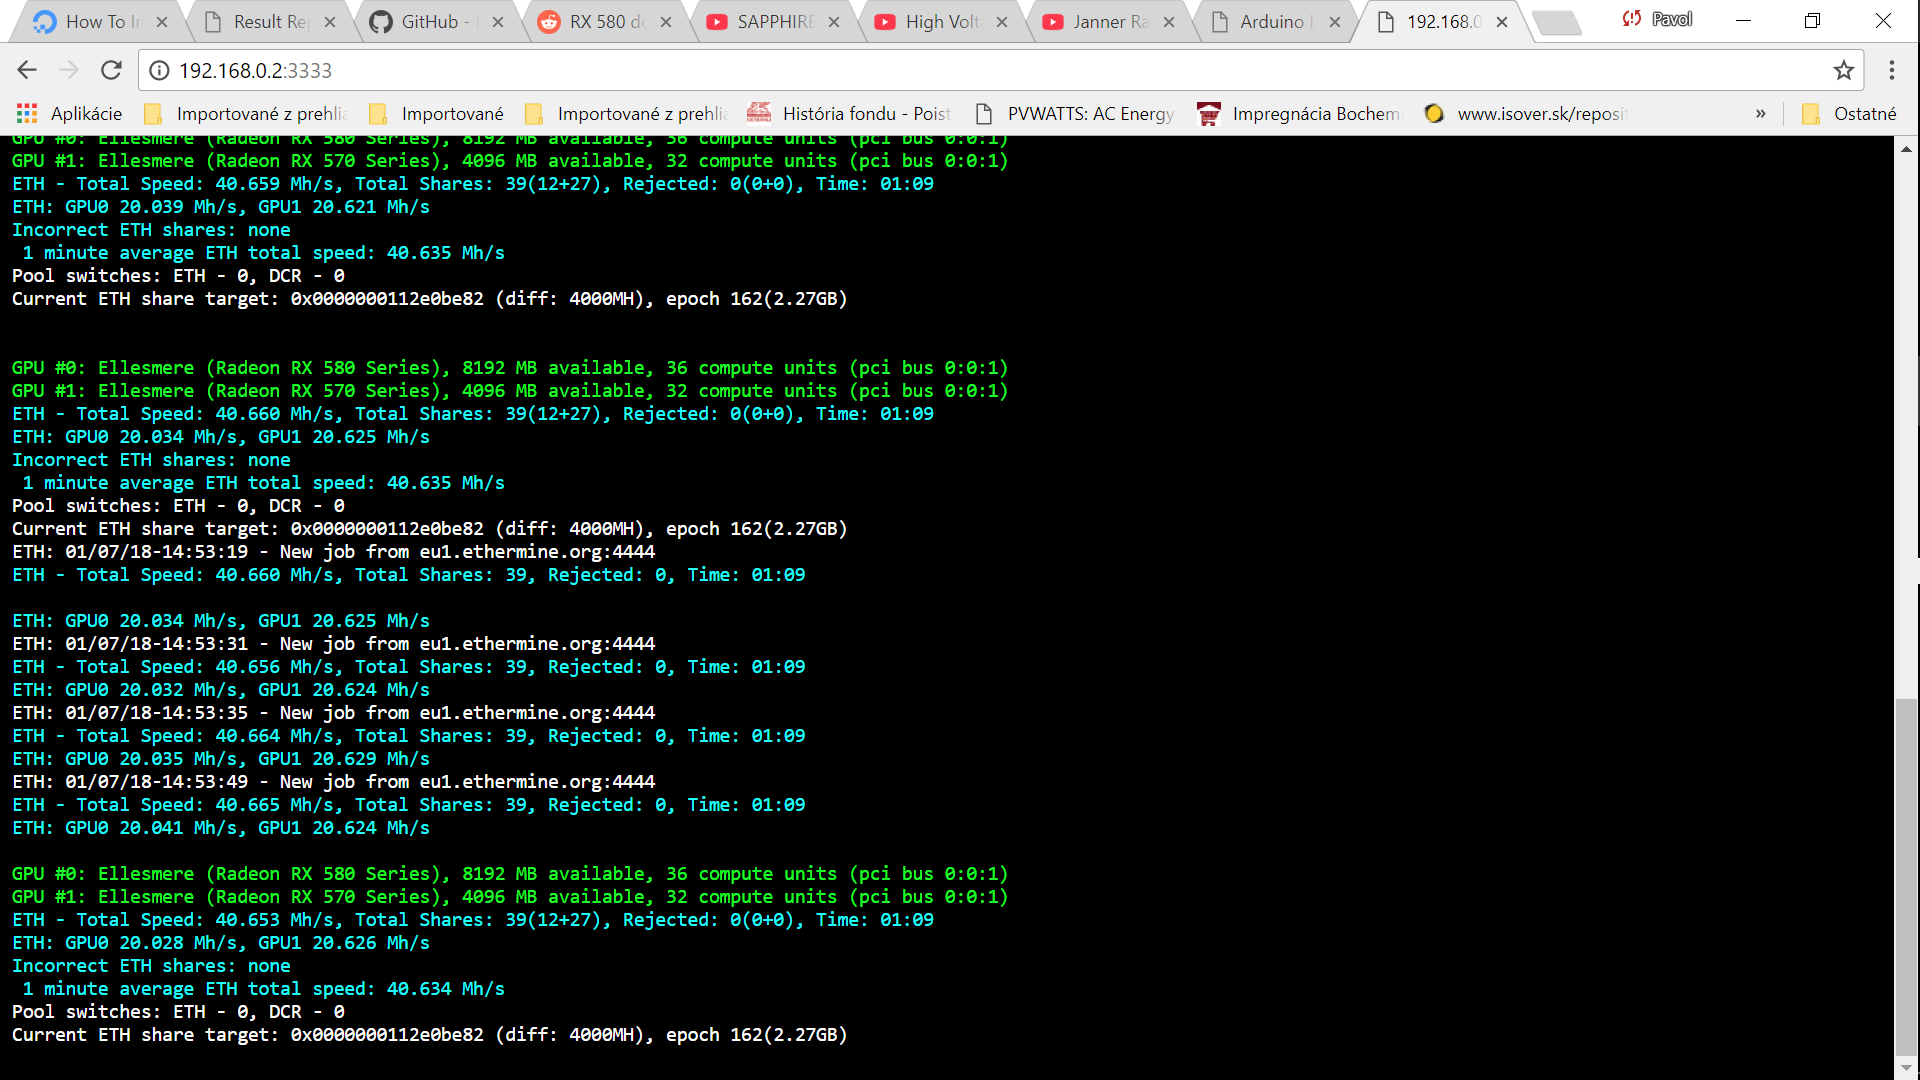Reload the page with refresh icon
This screenshot has width=1920, height=1080.
click(x=111, y=70)
